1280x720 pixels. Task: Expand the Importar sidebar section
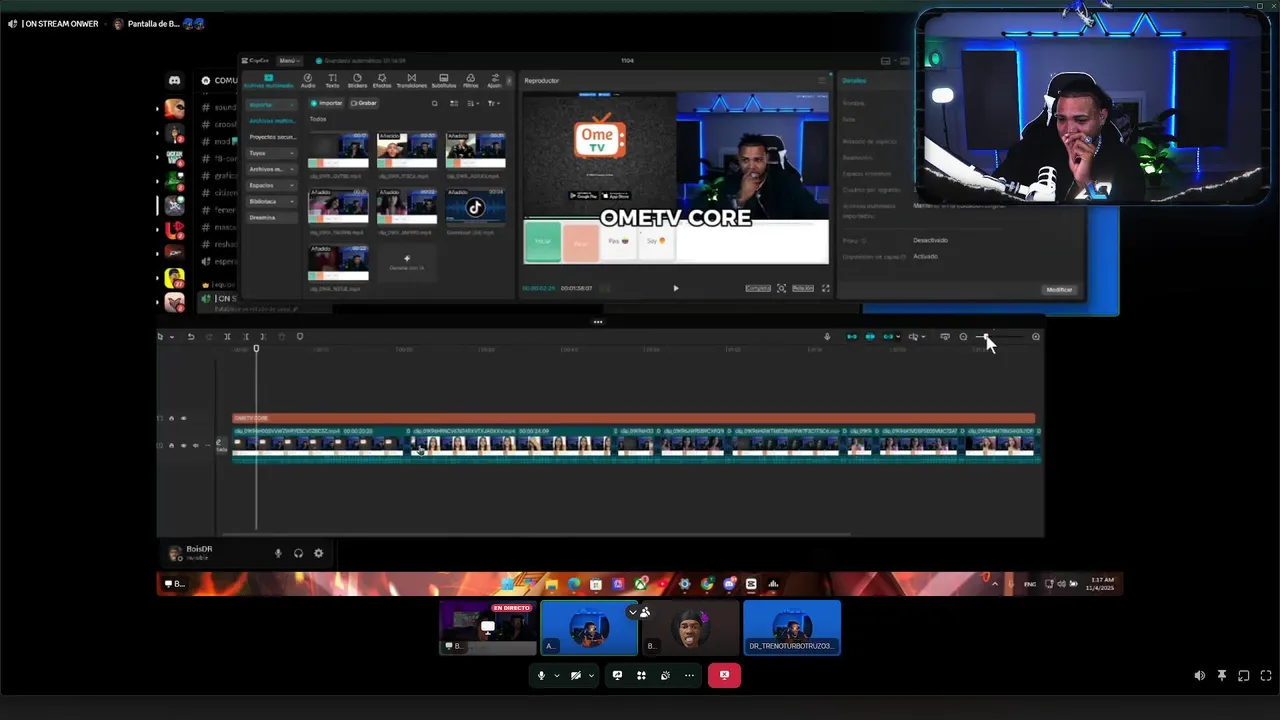pos(272,104)
